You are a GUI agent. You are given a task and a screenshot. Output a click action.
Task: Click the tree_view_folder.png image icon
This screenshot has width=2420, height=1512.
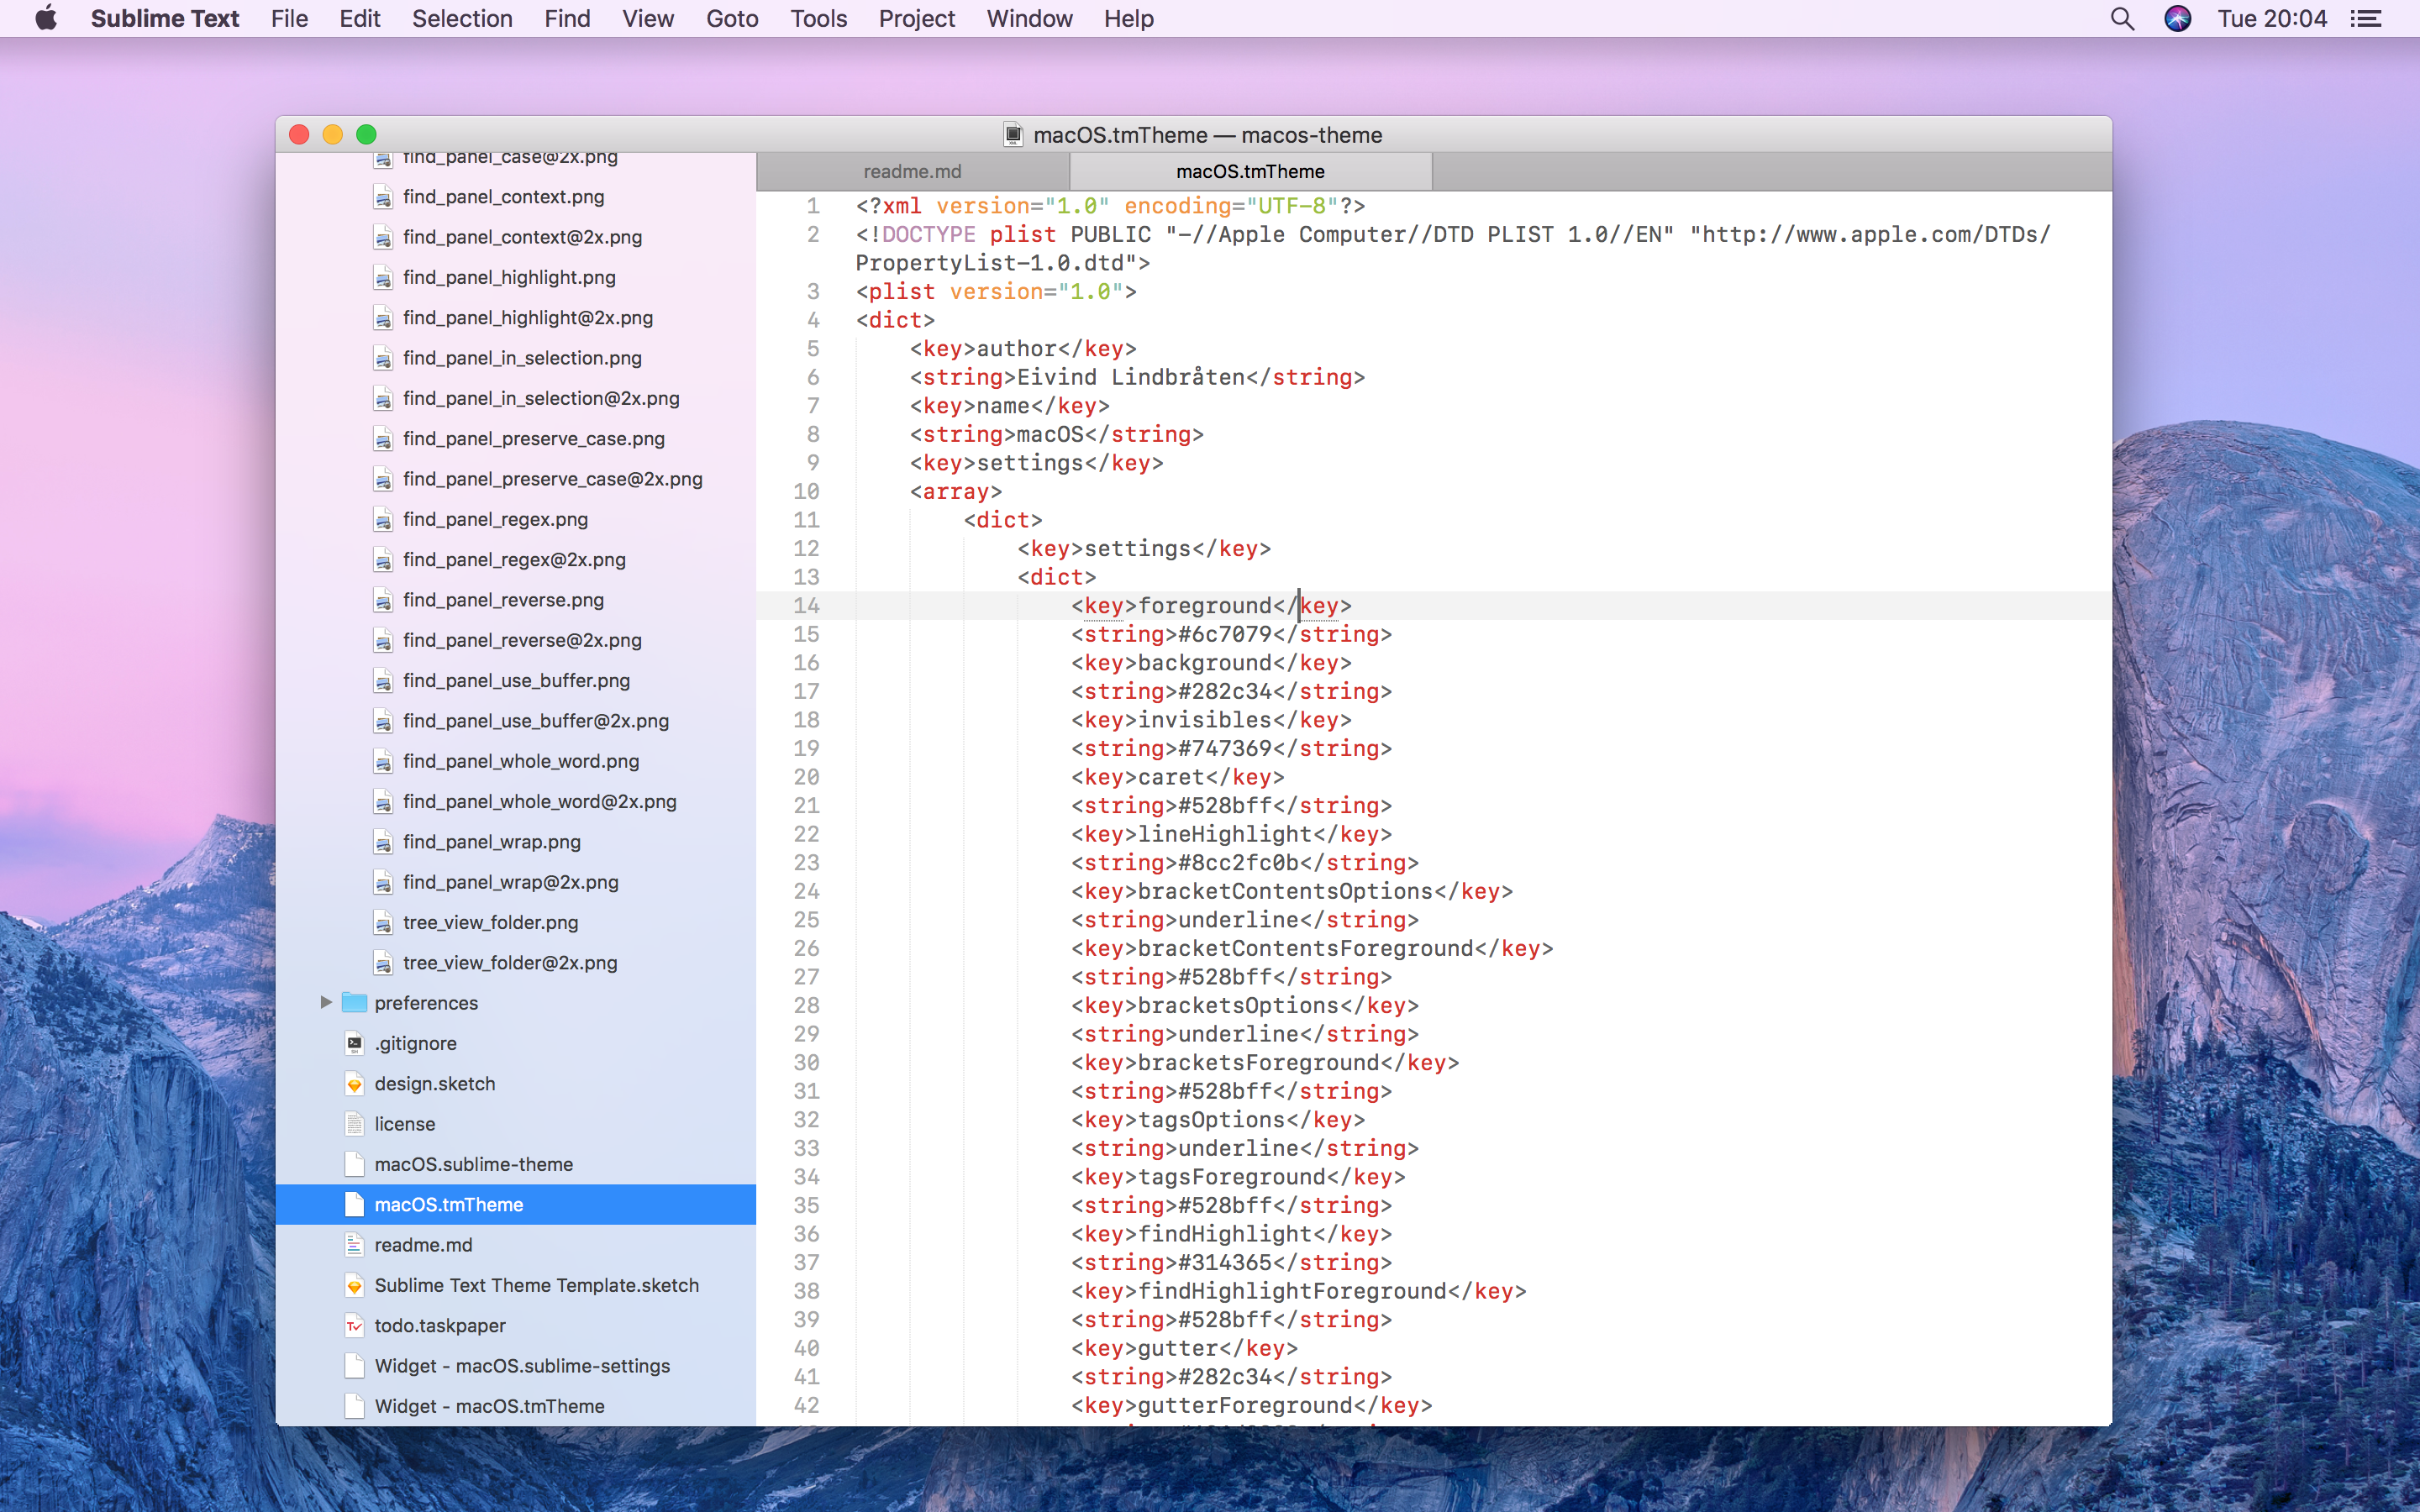tap(382, 922)
